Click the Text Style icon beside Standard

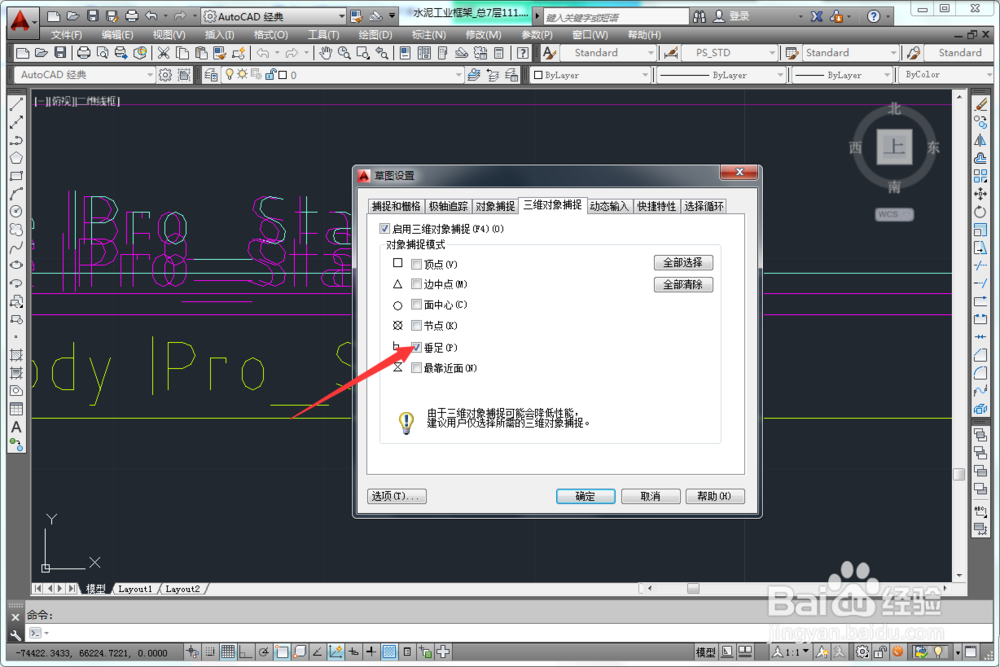click(549, 53)
